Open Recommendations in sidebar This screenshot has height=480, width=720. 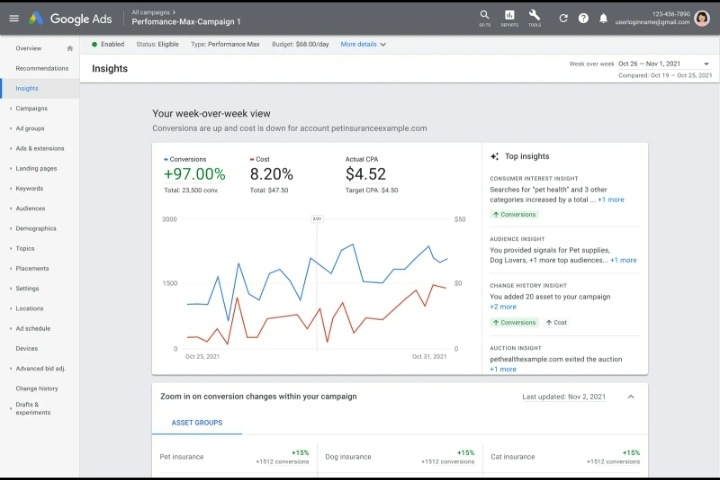coord(42,68)
